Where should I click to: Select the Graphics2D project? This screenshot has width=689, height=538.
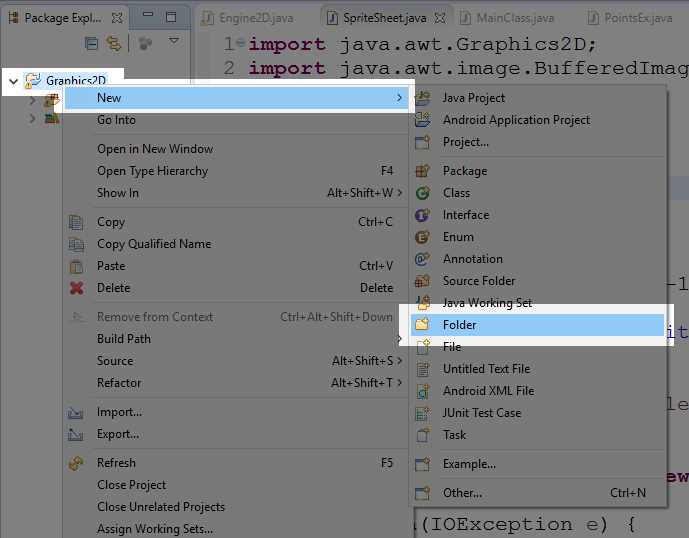pyautogui.click(x=76, y=81)
